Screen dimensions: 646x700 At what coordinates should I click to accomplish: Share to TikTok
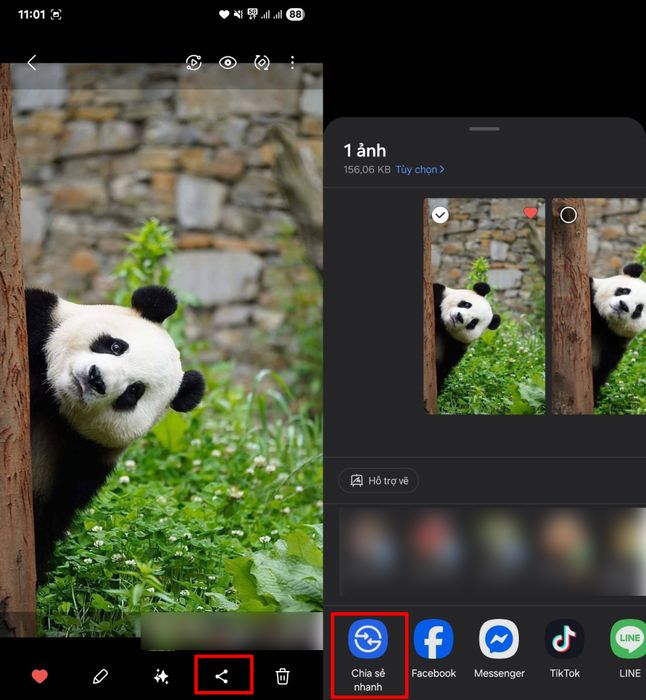click(564, 649)
